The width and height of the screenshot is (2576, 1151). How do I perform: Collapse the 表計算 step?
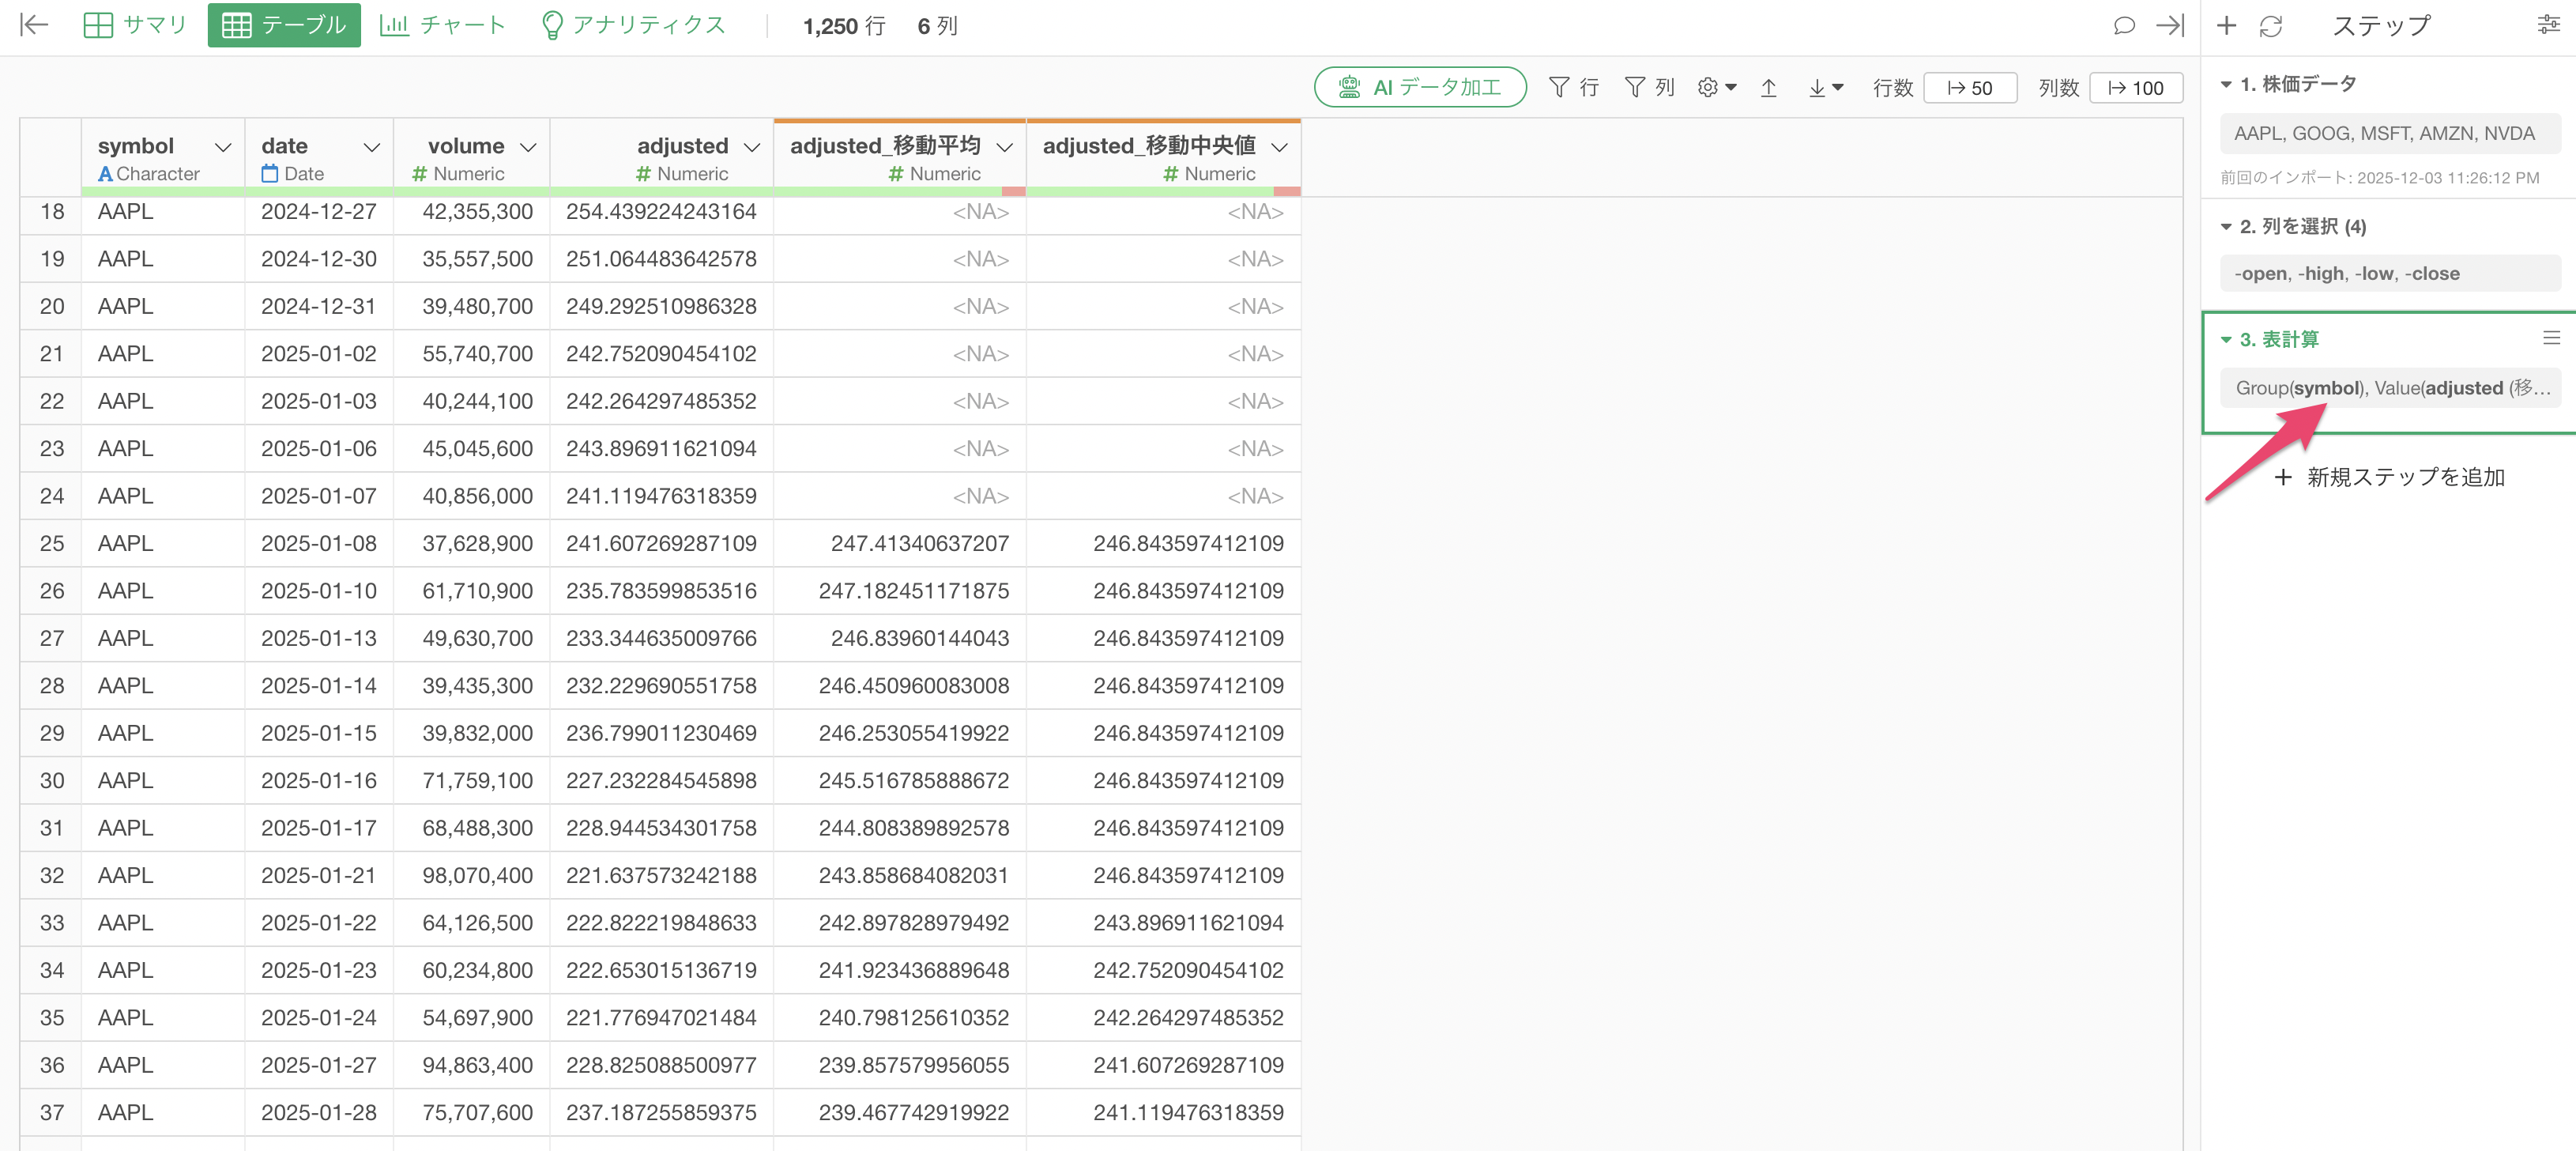(2226, 340)
